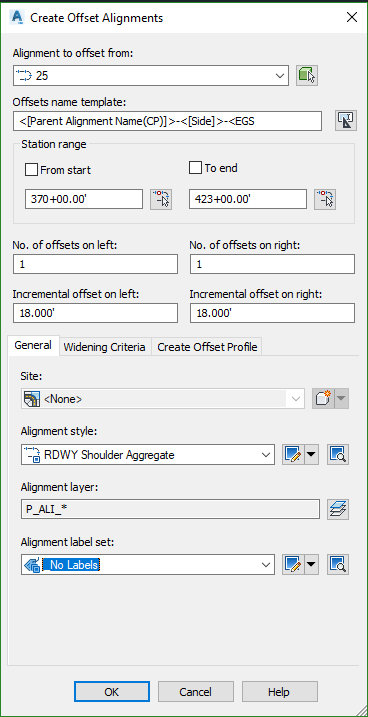
Task: Switch to the Create Offset Profile tab
Action: pos(207,347)
